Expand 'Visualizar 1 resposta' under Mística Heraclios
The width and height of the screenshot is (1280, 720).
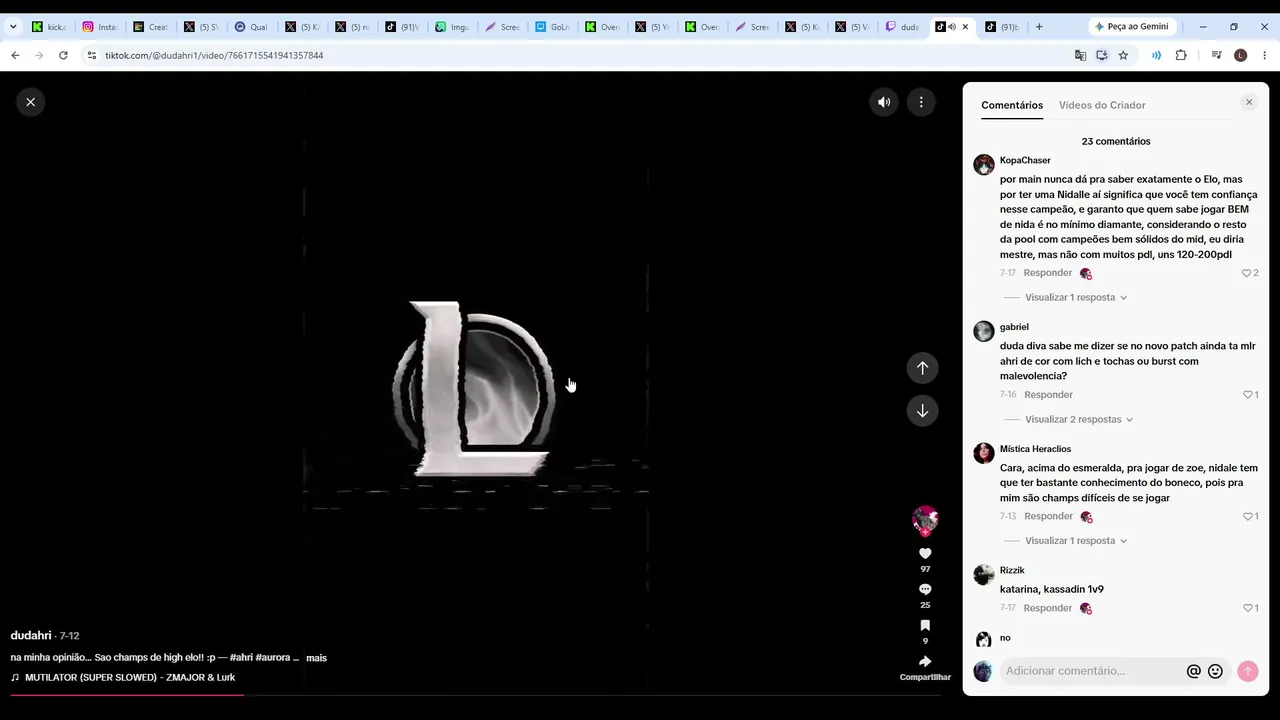click(1075, 541)
